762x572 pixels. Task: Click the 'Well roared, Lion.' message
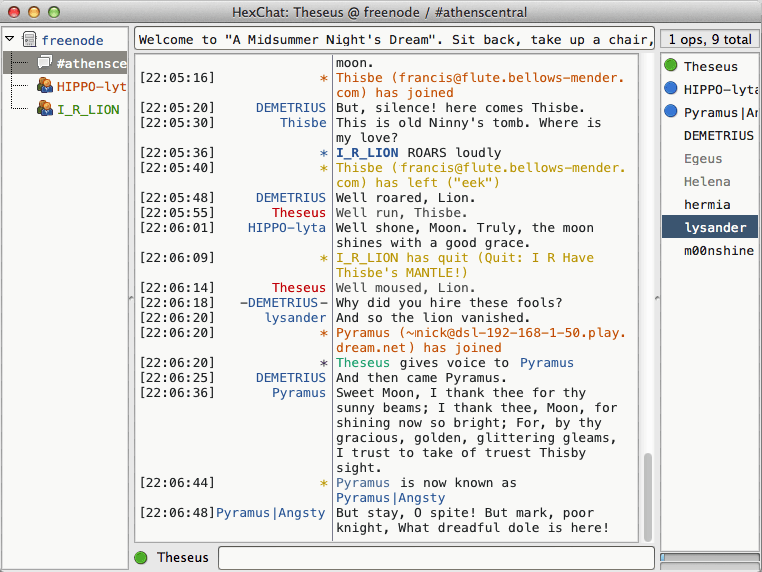[x=405, y=198]
